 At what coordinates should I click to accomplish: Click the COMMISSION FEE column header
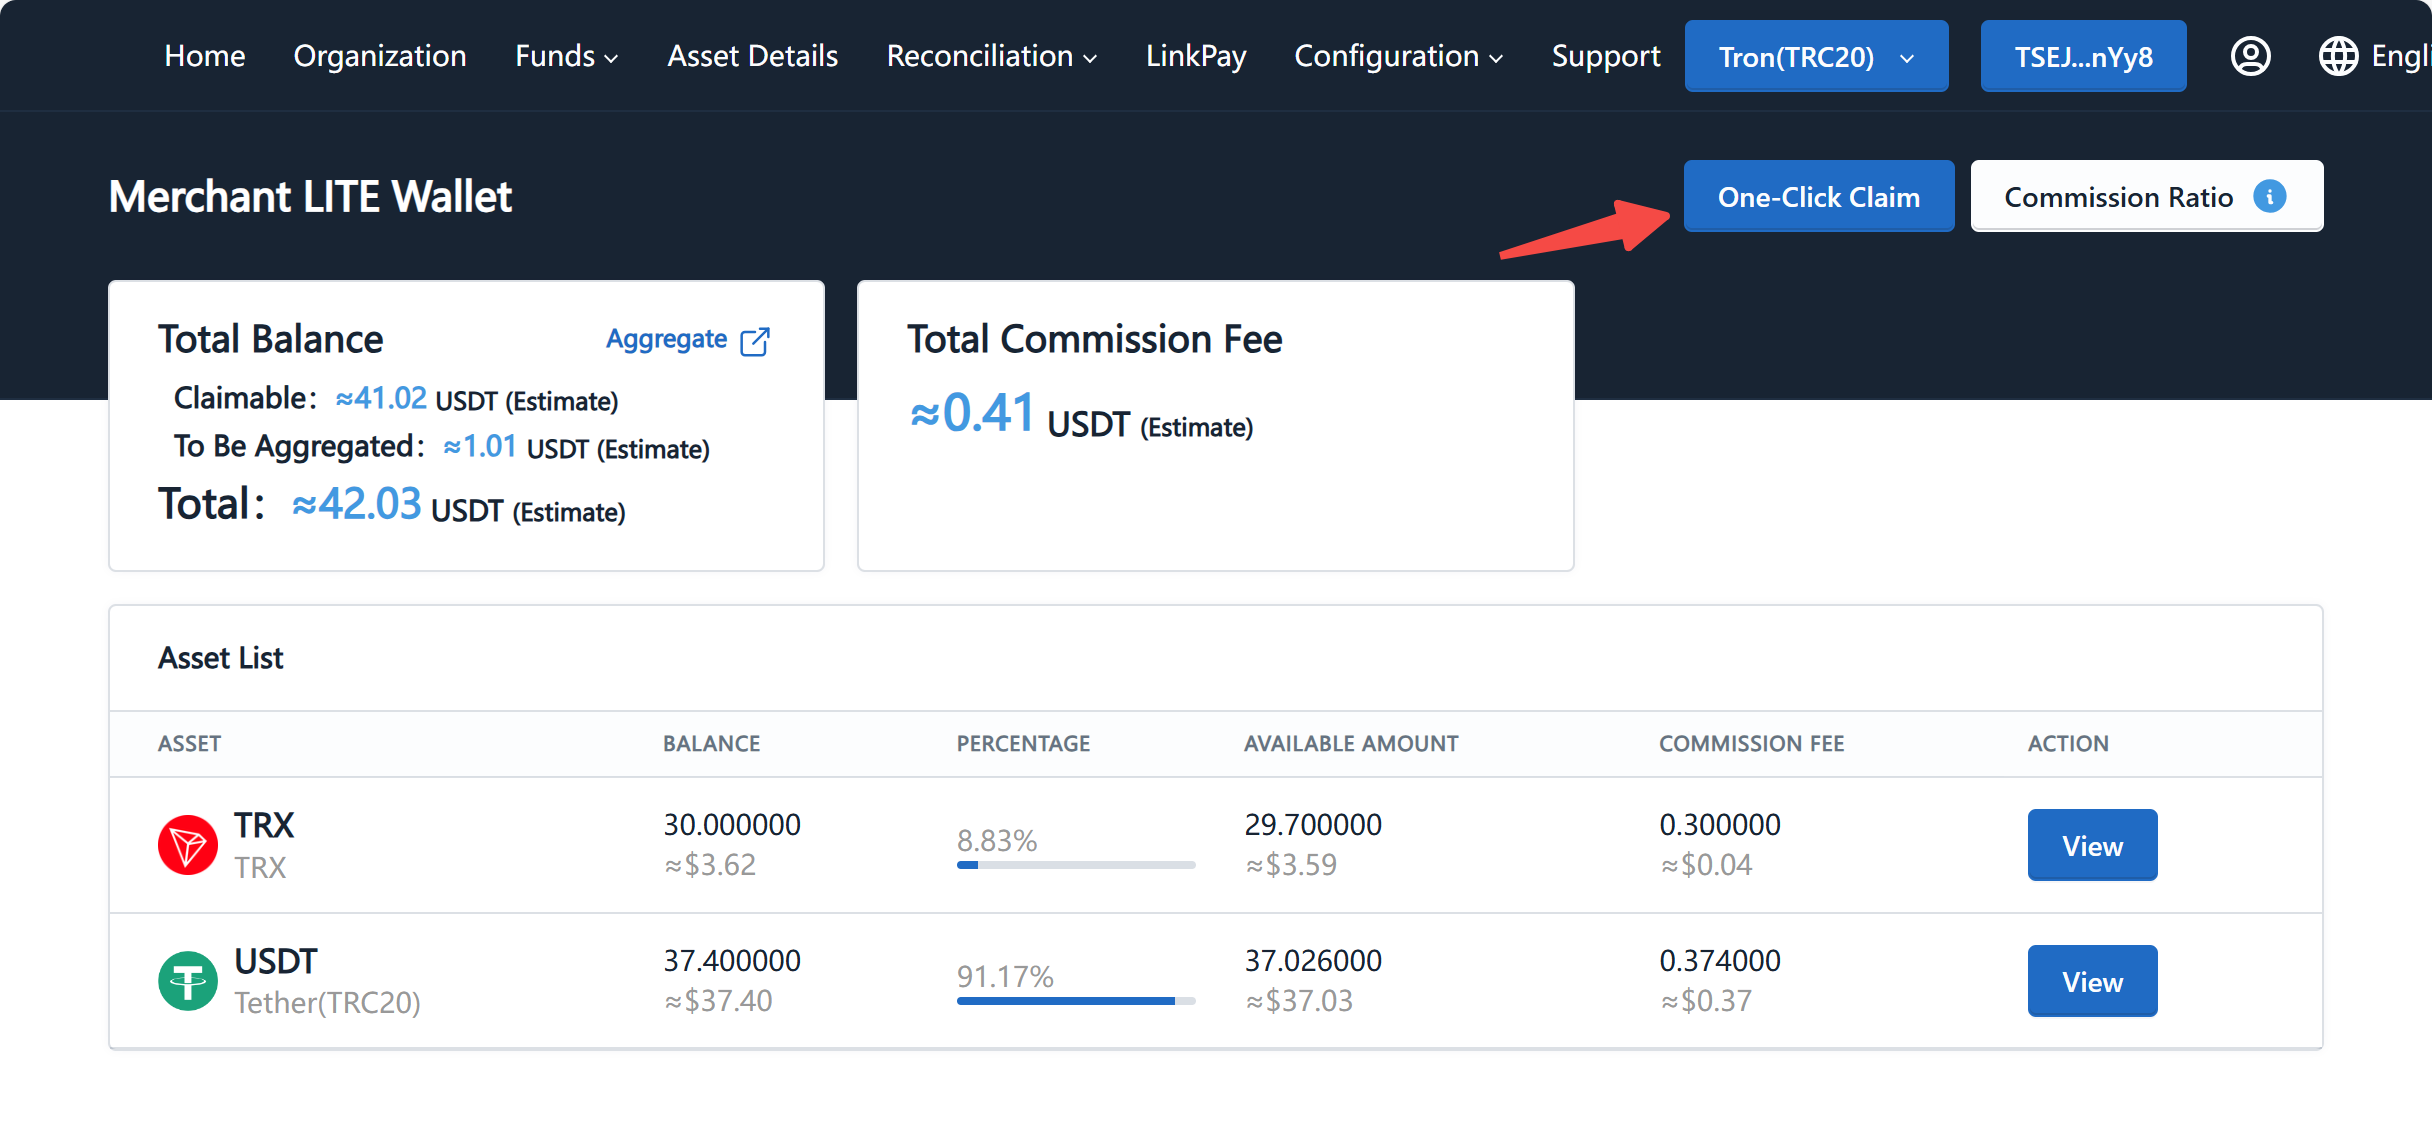click(1752, 743)
